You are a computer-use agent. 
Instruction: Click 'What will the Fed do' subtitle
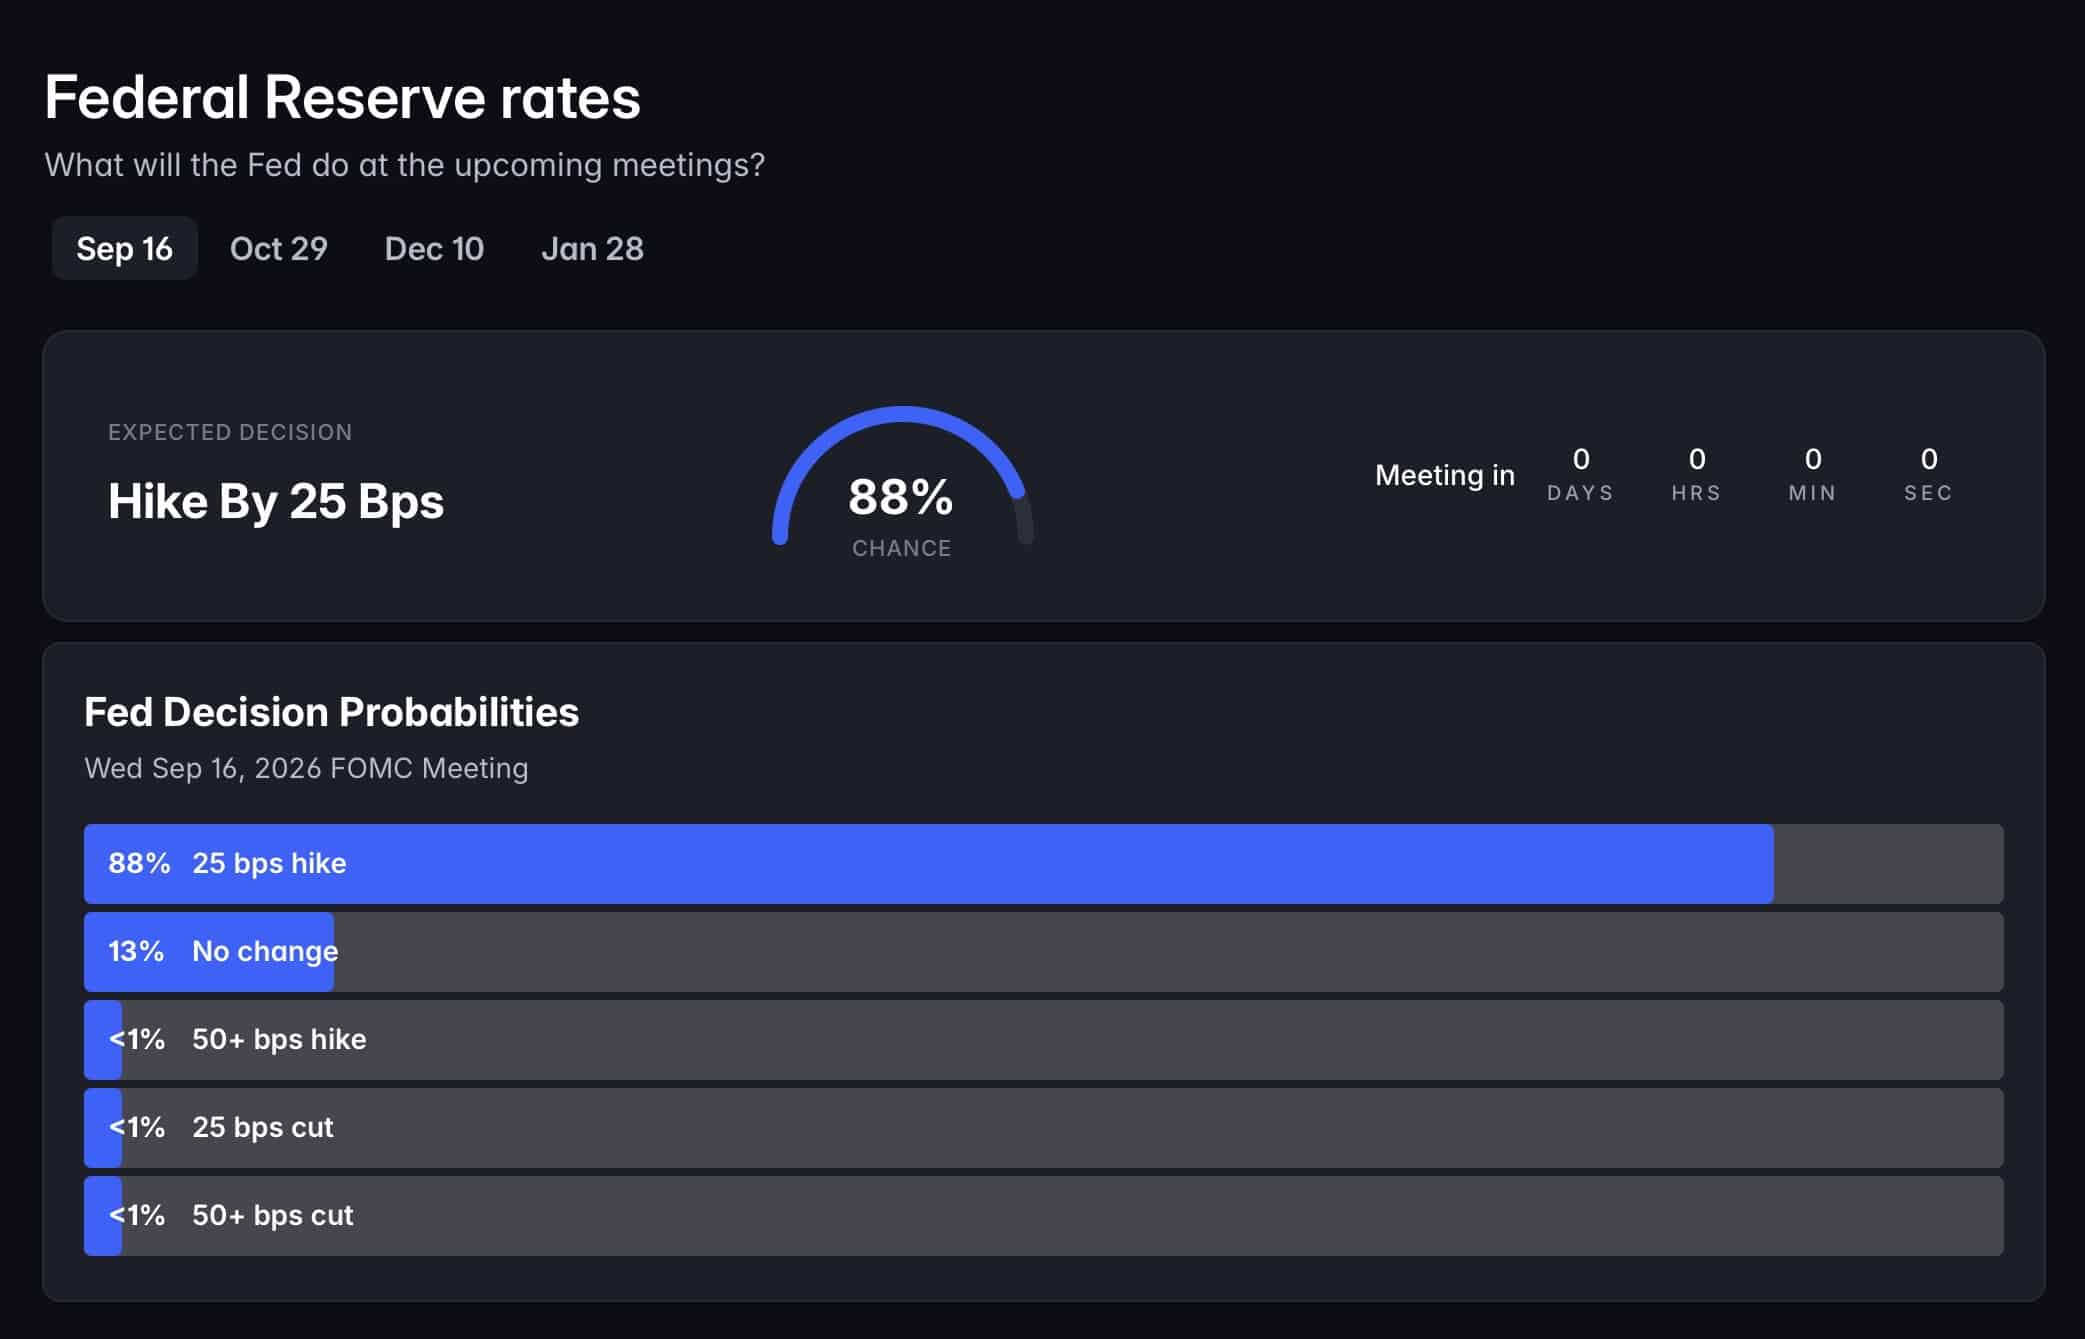tap(405, 165)
